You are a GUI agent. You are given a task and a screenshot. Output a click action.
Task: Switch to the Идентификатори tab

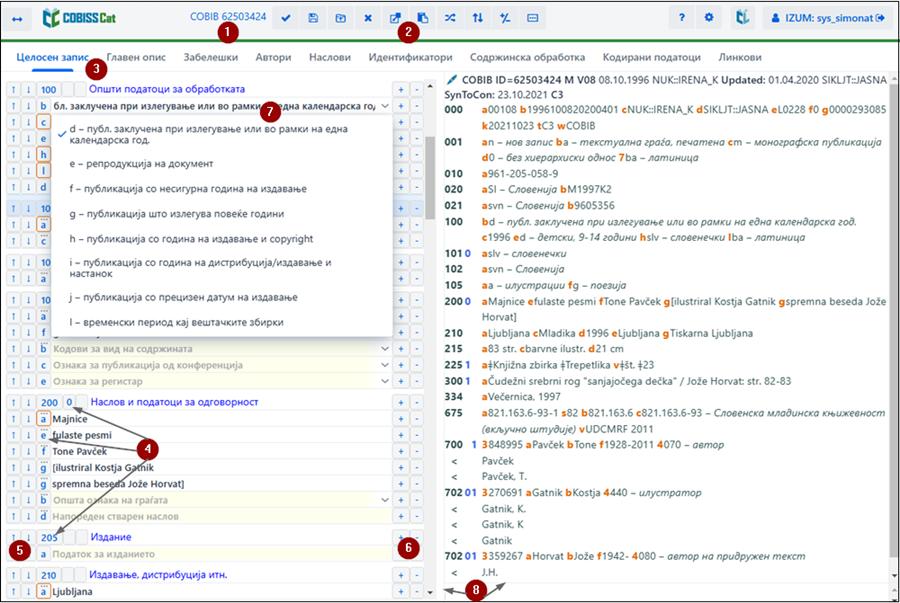click(x=410, y=57)
